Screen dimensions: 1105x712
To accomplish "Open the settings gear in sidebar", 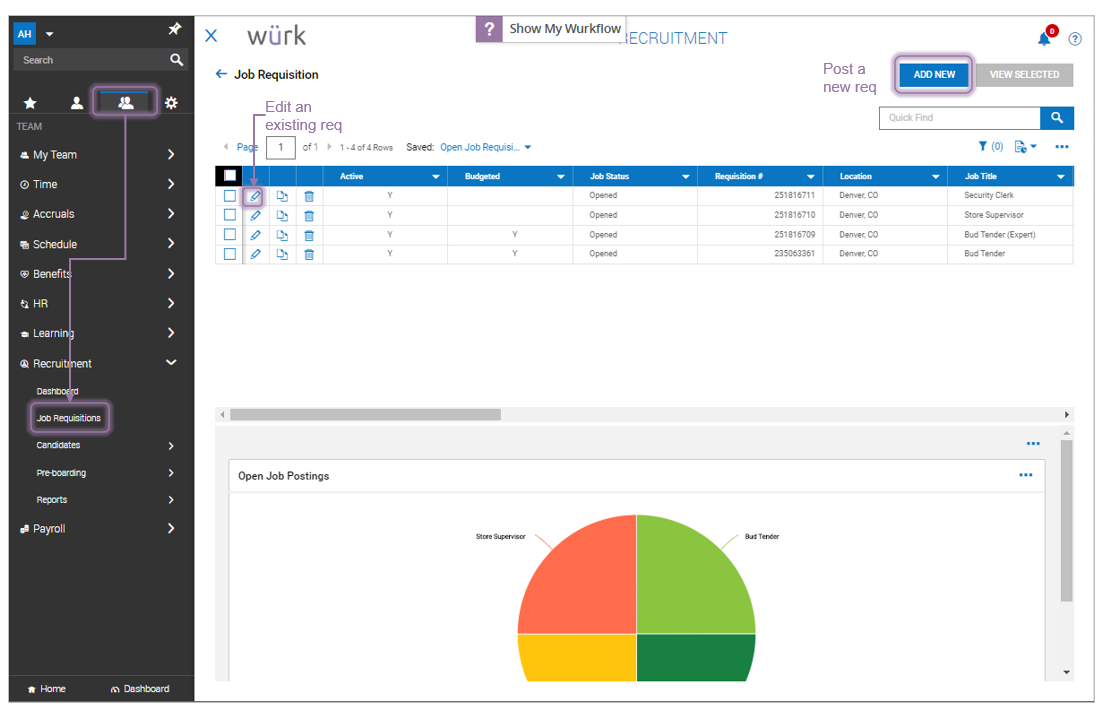I will pyautogui.click(x=171, y=103).
